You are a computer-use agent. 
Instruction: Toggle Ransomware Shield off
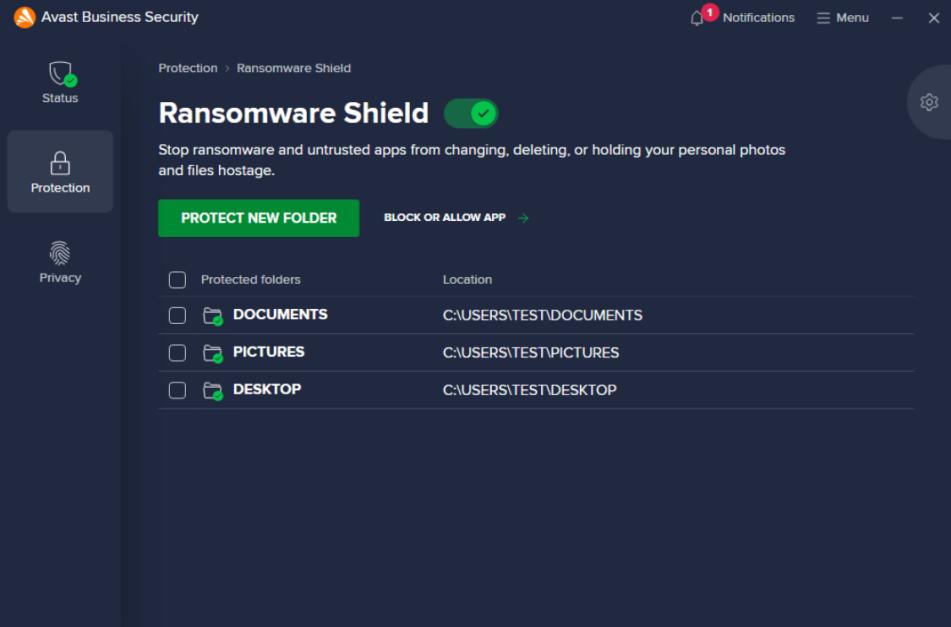point(471,113)
